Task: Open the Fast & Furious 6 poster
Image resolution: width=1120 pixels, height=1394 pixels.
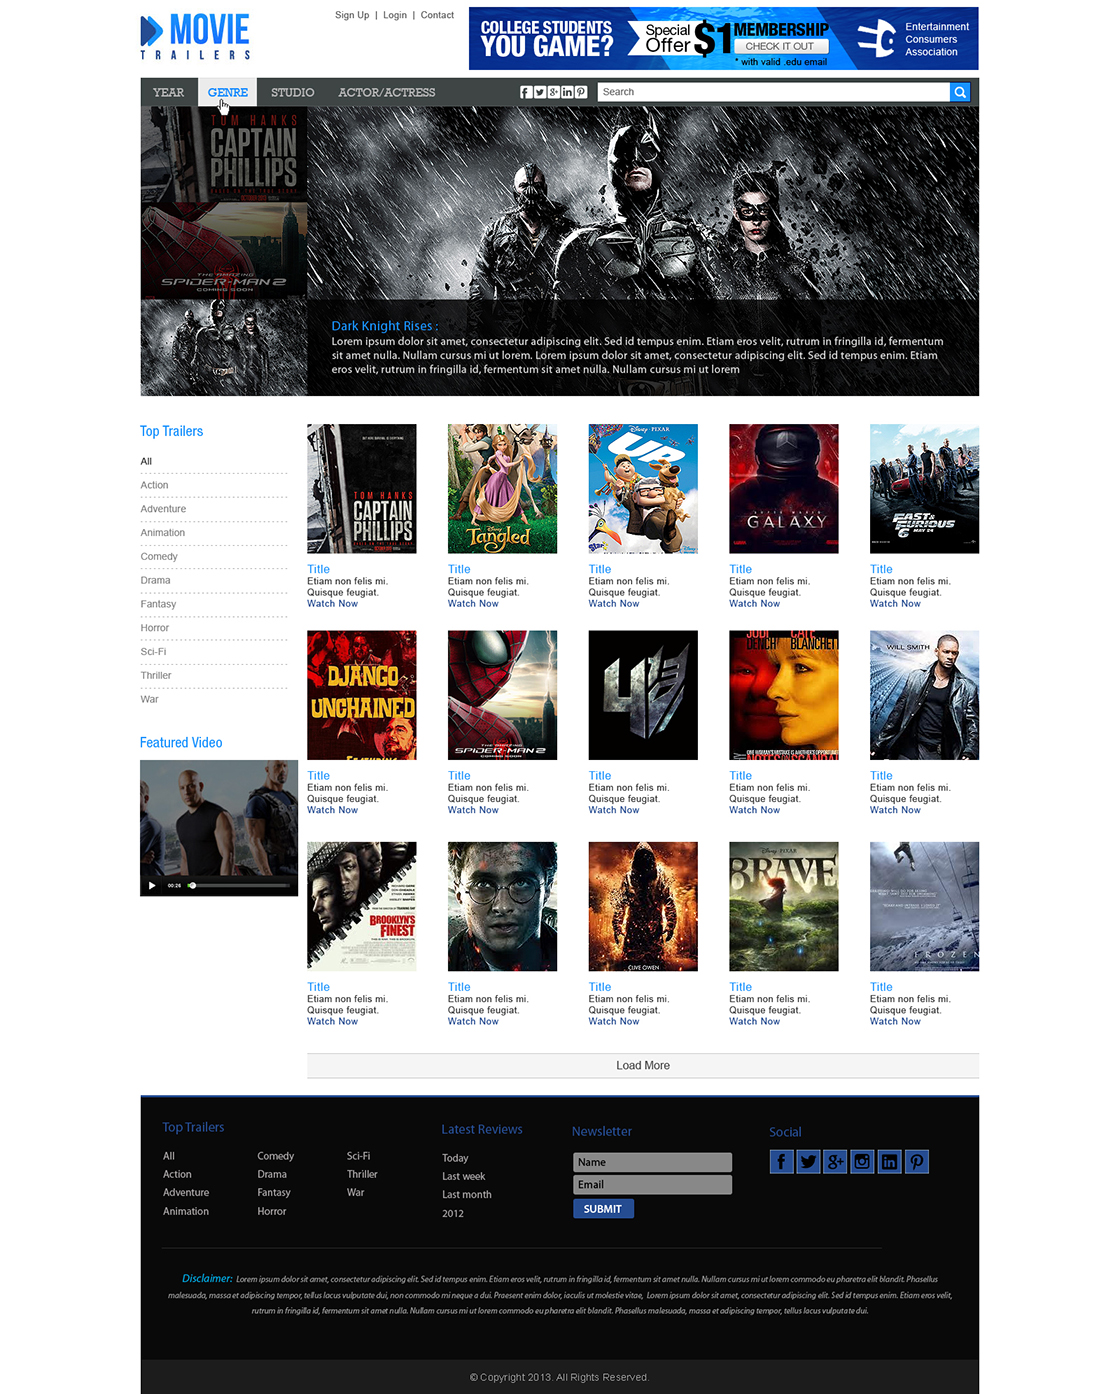Action: coord(924,489)
